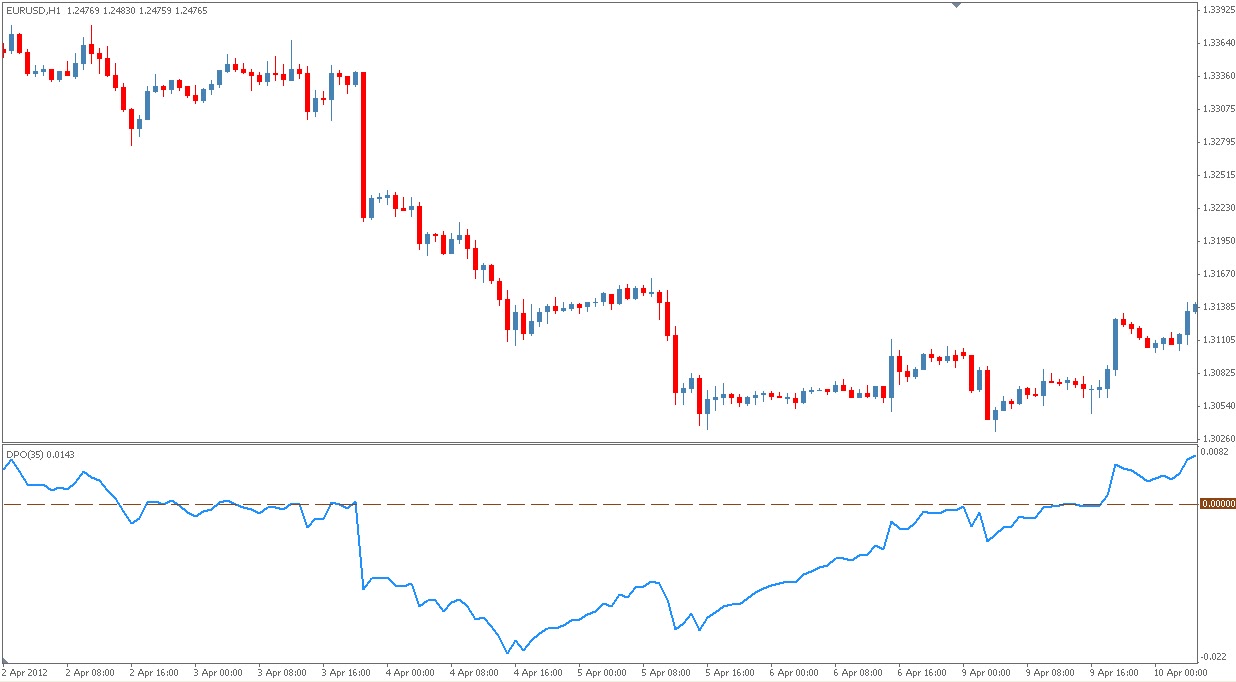Click indicator scale value 0.0082

[x=1215, y=452]
